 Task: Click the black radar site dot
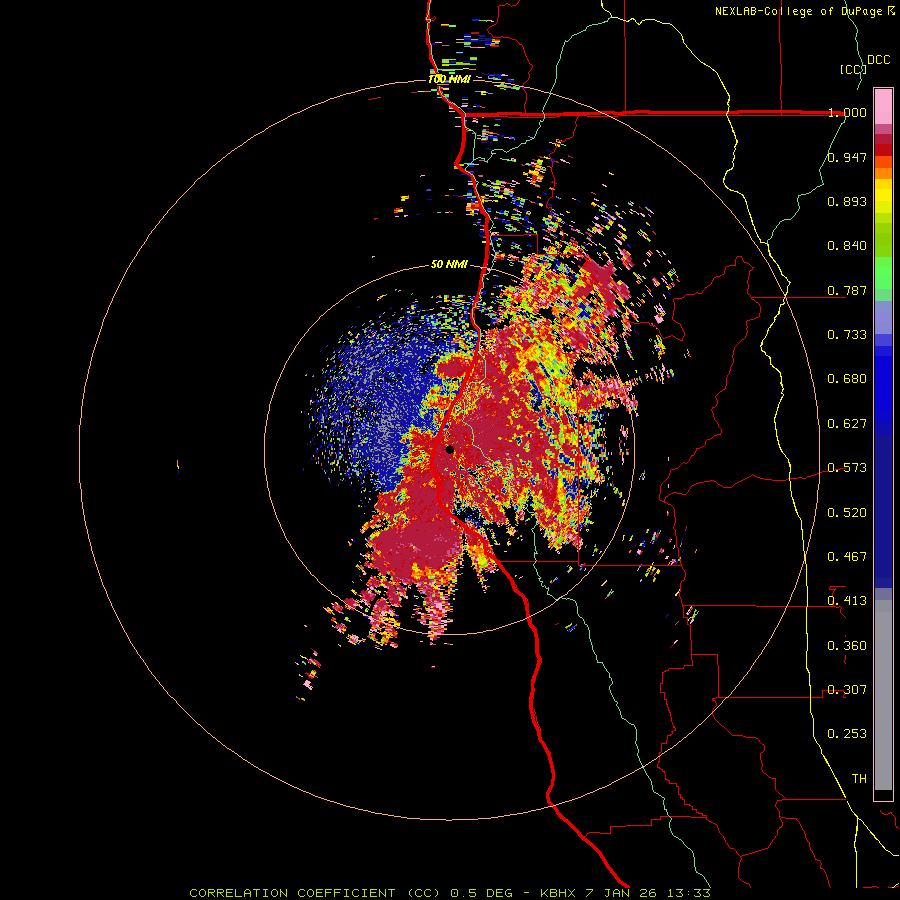pos(449,450)
